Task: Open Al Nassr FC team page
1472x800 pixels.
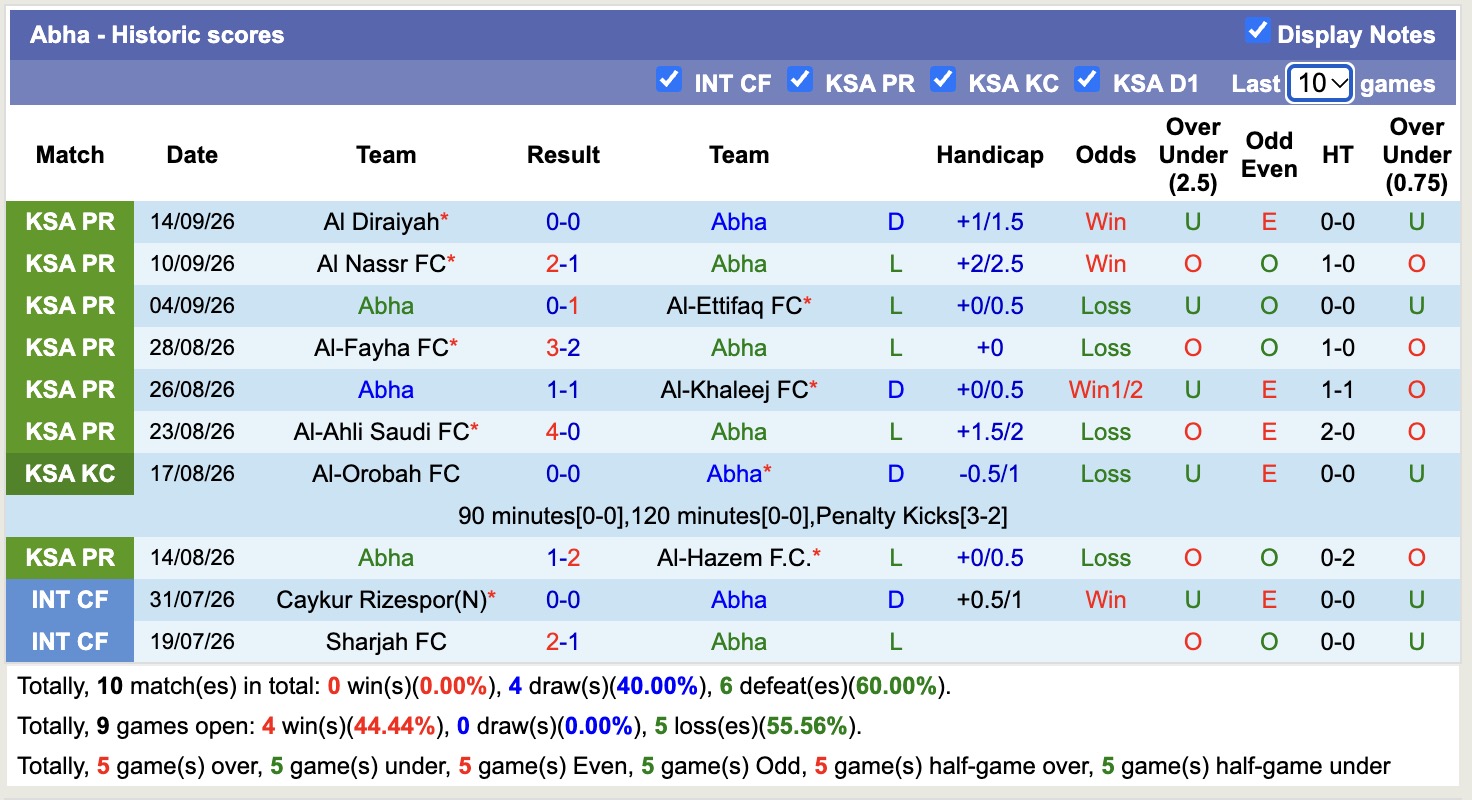Action: 381,264
